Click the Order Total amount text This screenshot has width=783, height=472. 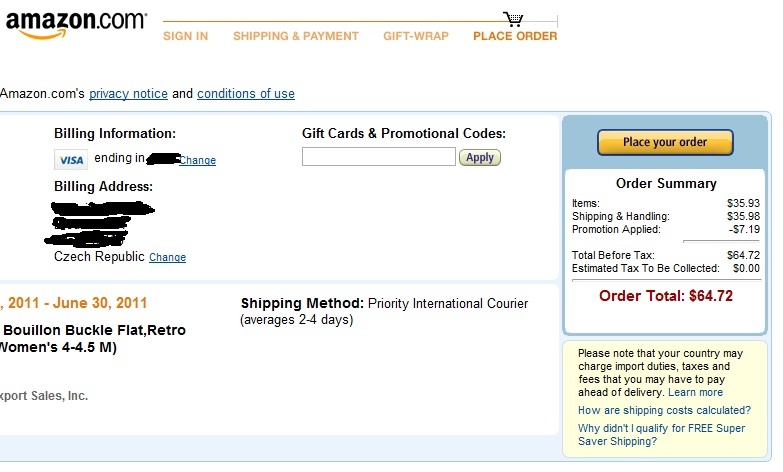[x=665, y=295]
